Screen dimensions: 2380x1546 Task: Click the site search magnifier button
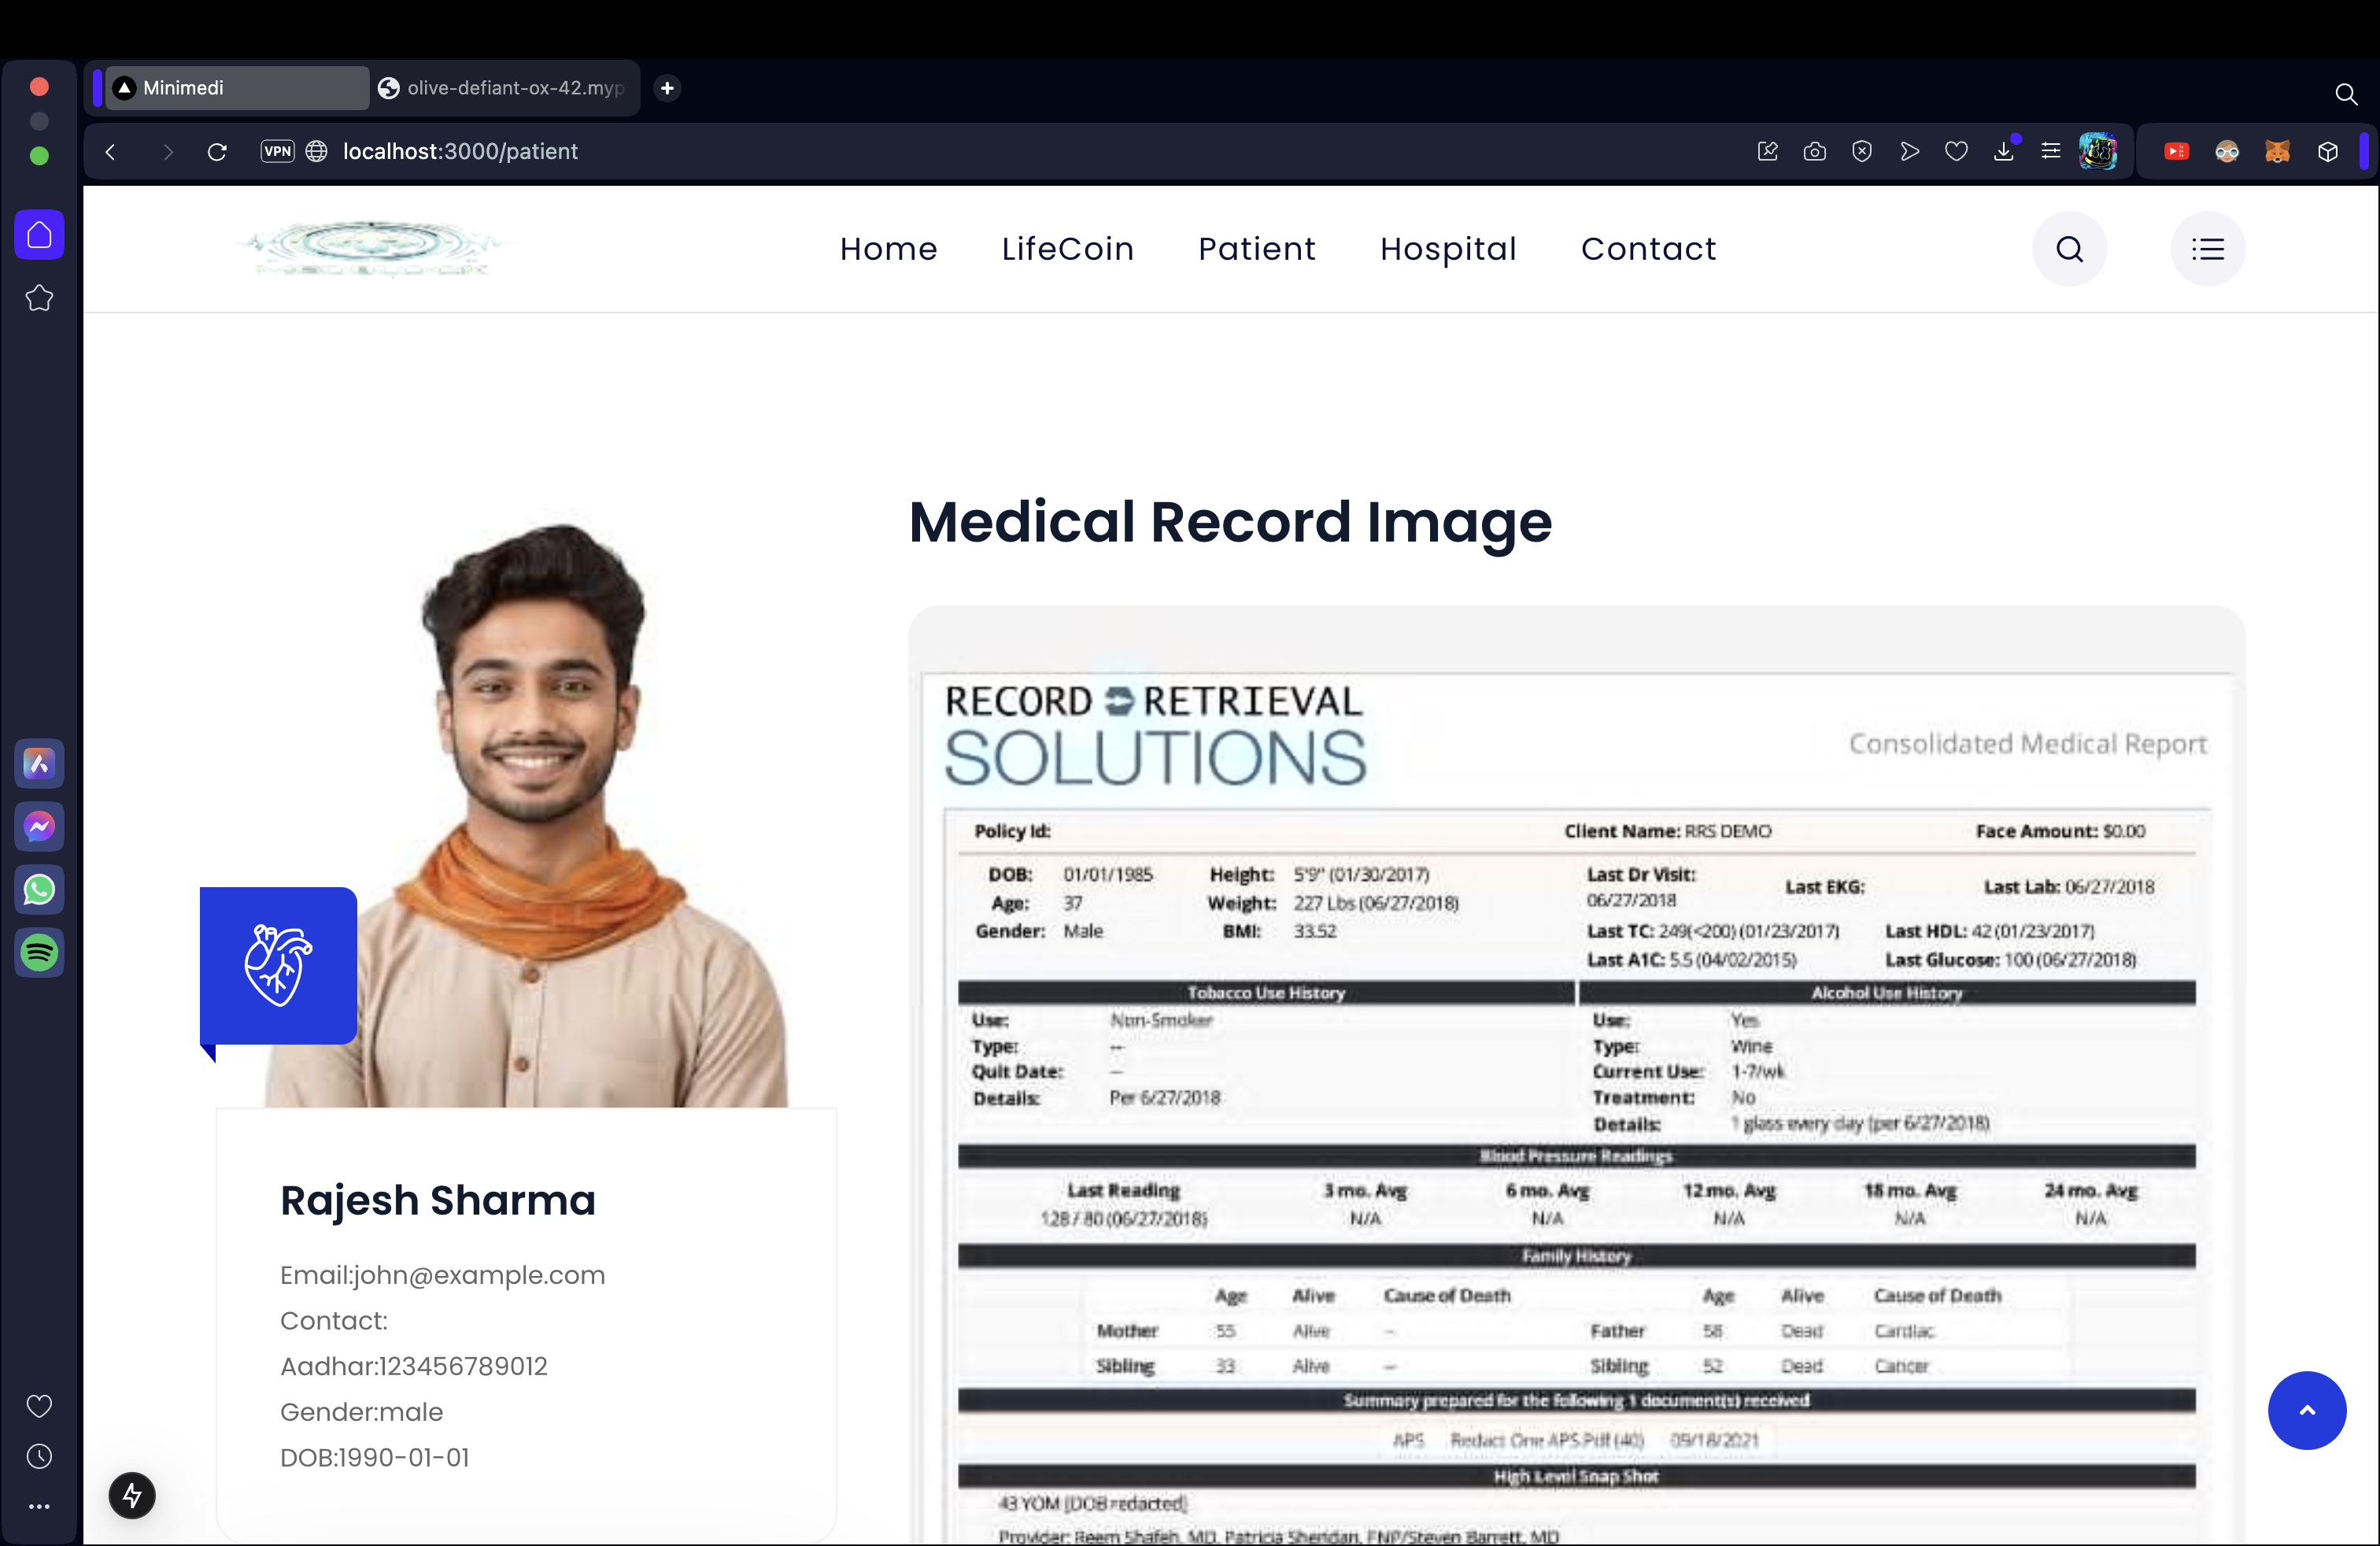(2069, 249)
